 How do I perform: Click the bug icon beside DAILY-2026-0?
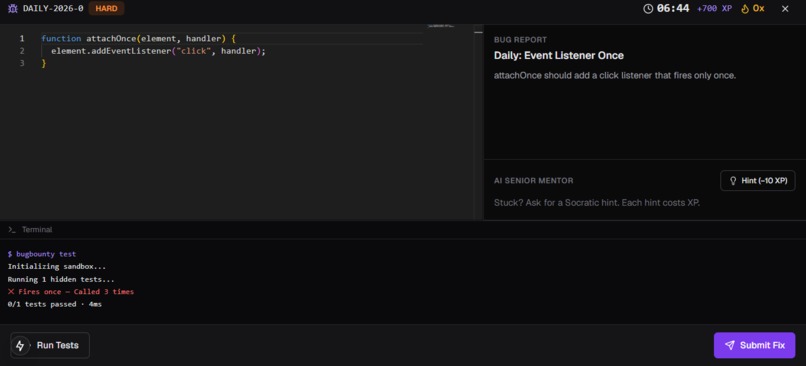click(x=13, y=9)
